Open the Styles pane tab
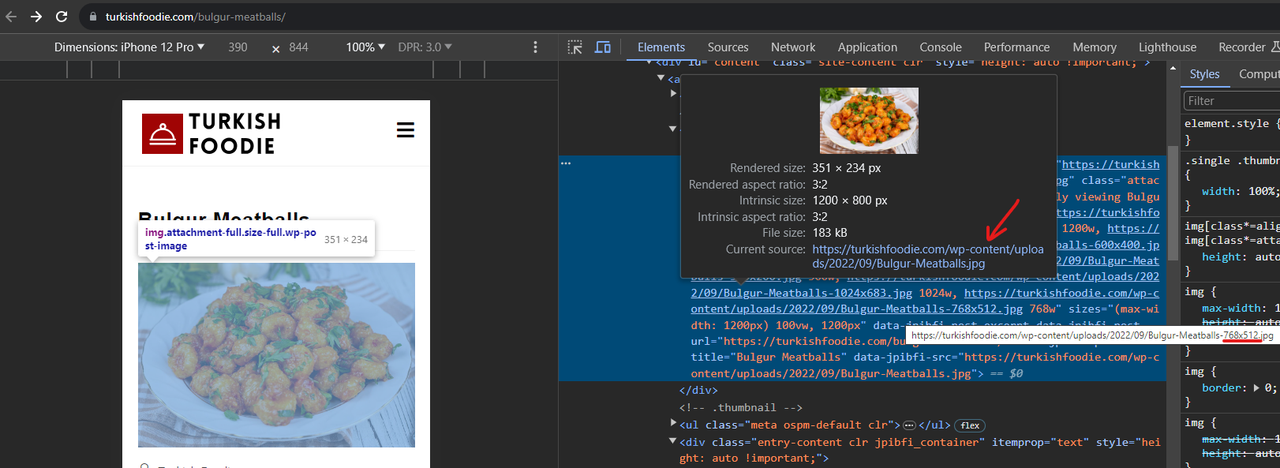Image resolution: width=1280 pixels, height=468 pixels. [x=1204, y=74]
